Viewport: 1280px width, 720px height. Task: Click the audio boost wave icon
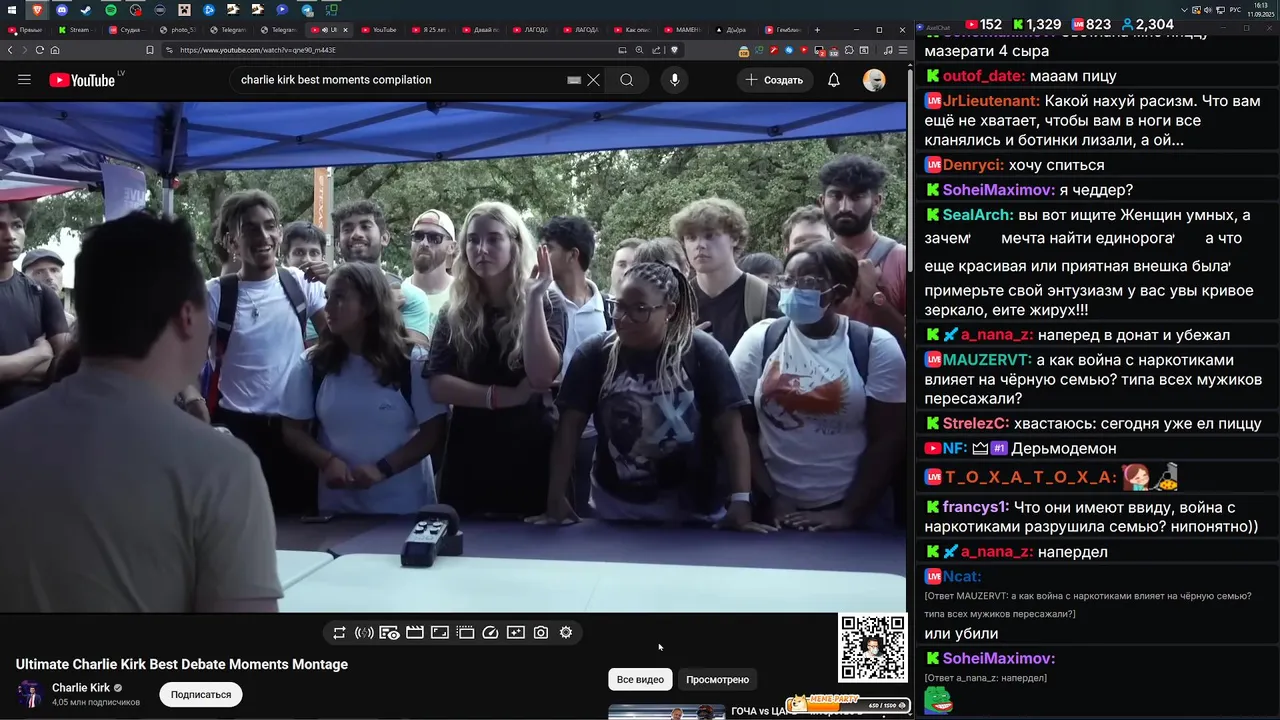[x=364, y=633]
